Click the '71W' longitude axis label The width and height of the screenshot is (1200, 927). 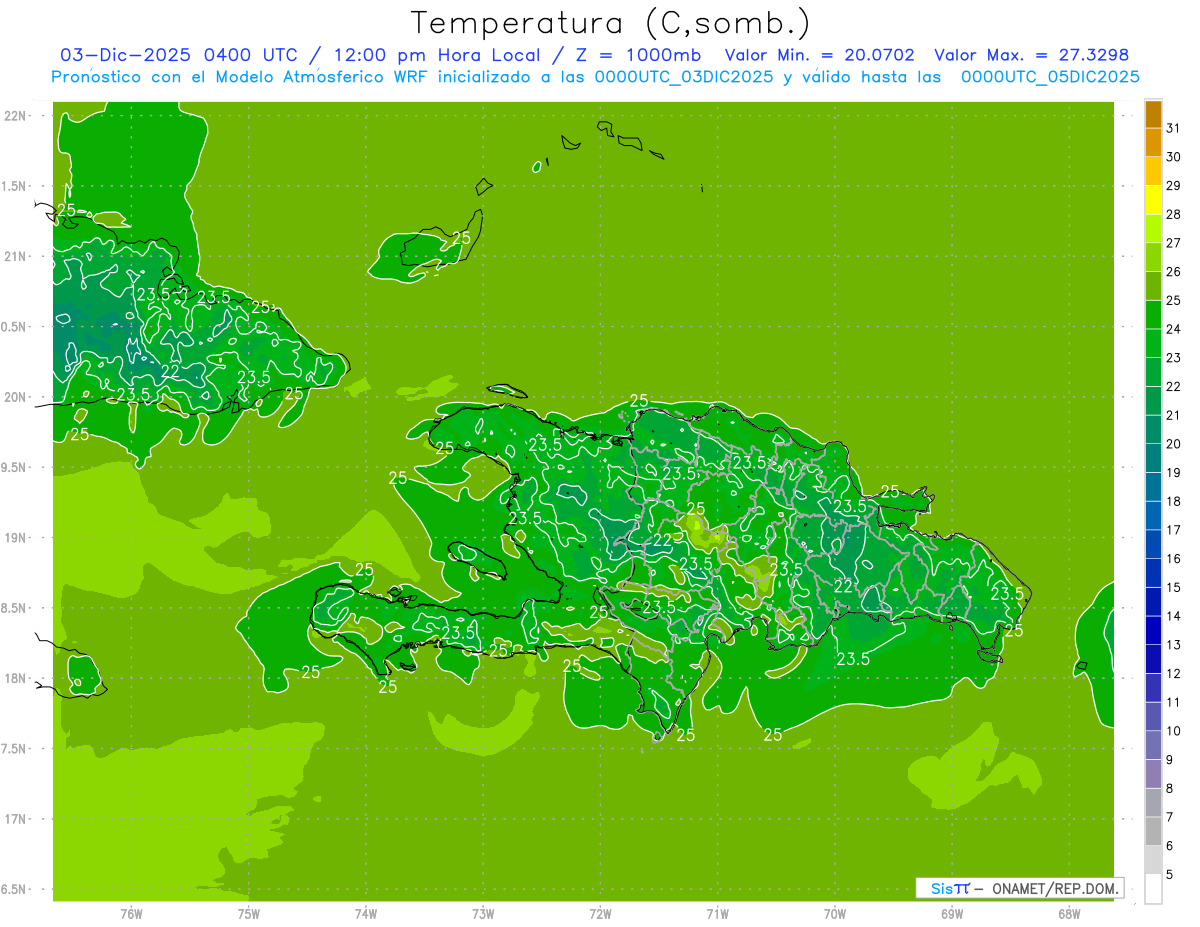[x=717, y=914]
